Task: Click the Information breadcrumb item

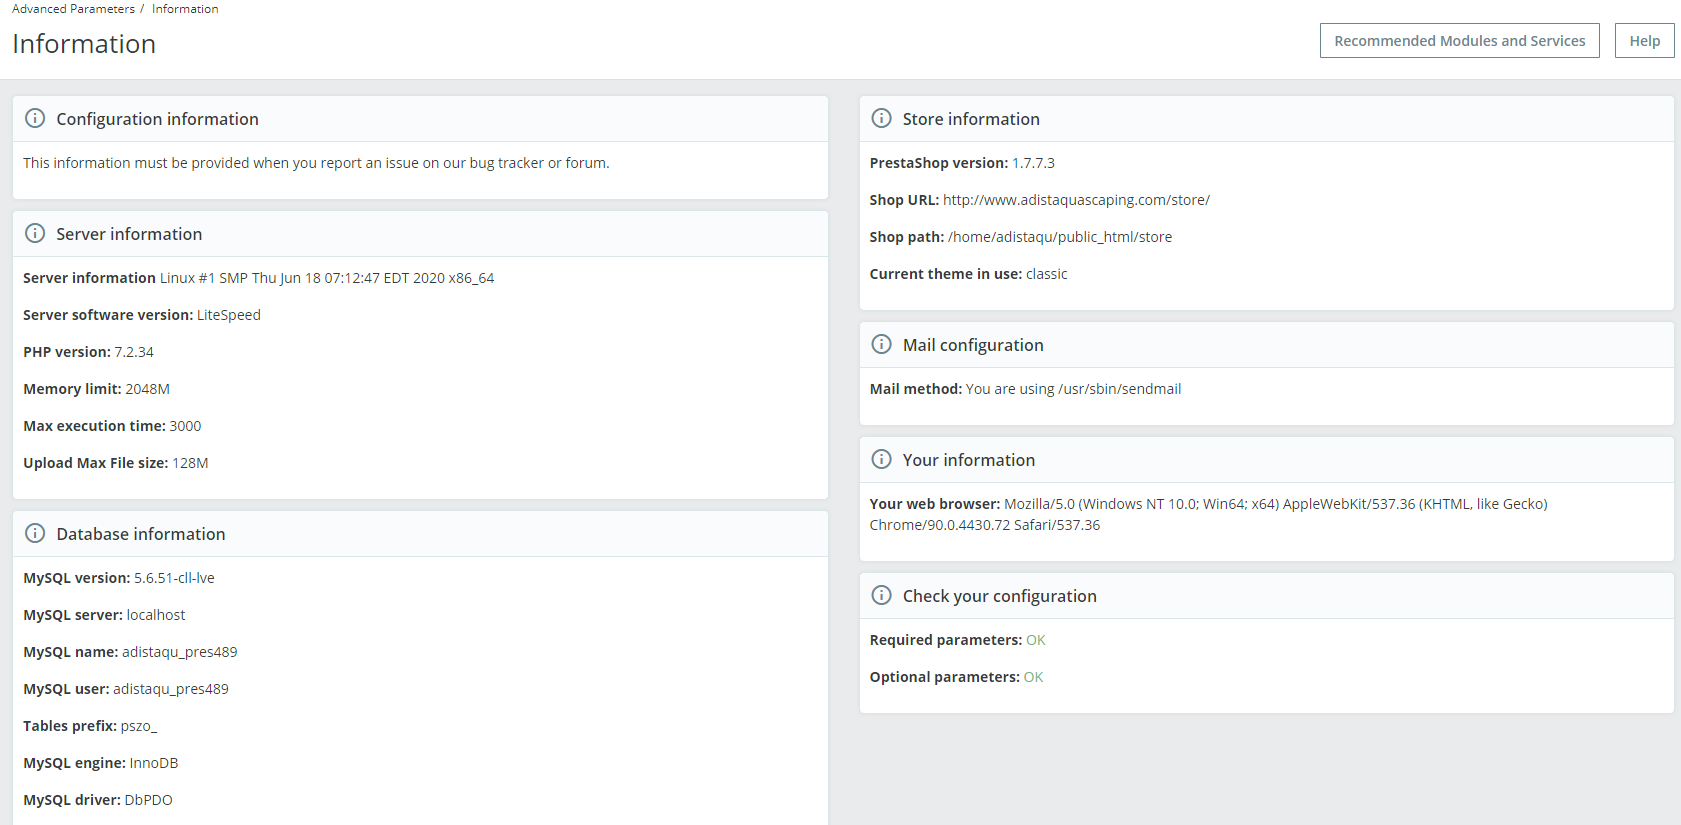Action: (185, 9)
